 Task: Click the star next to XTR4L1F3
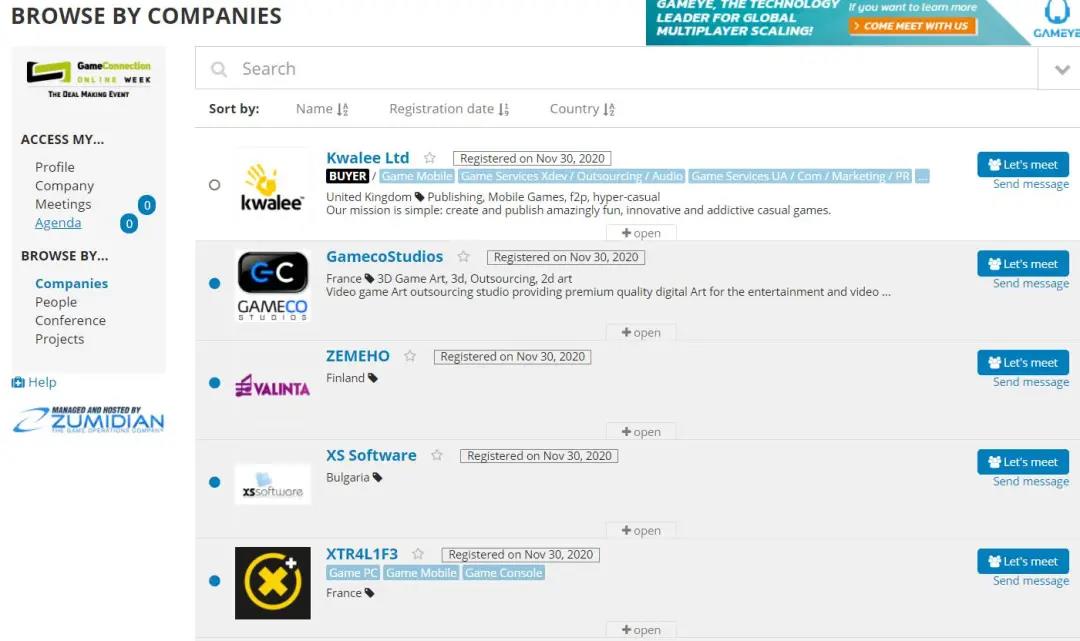tap(418, 554)
